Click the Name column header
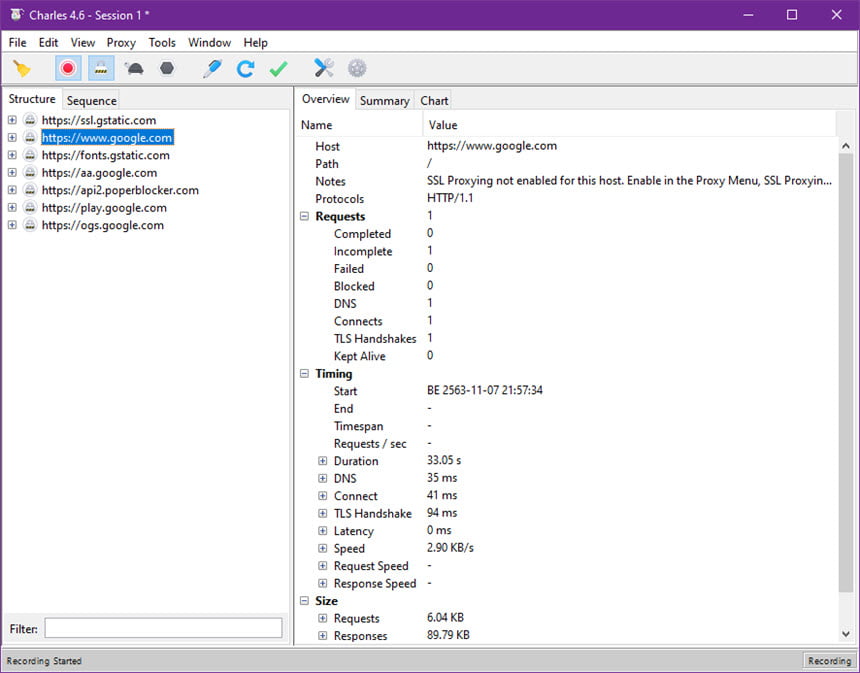Viewport: 860px width, 673px height. (359, 125)
